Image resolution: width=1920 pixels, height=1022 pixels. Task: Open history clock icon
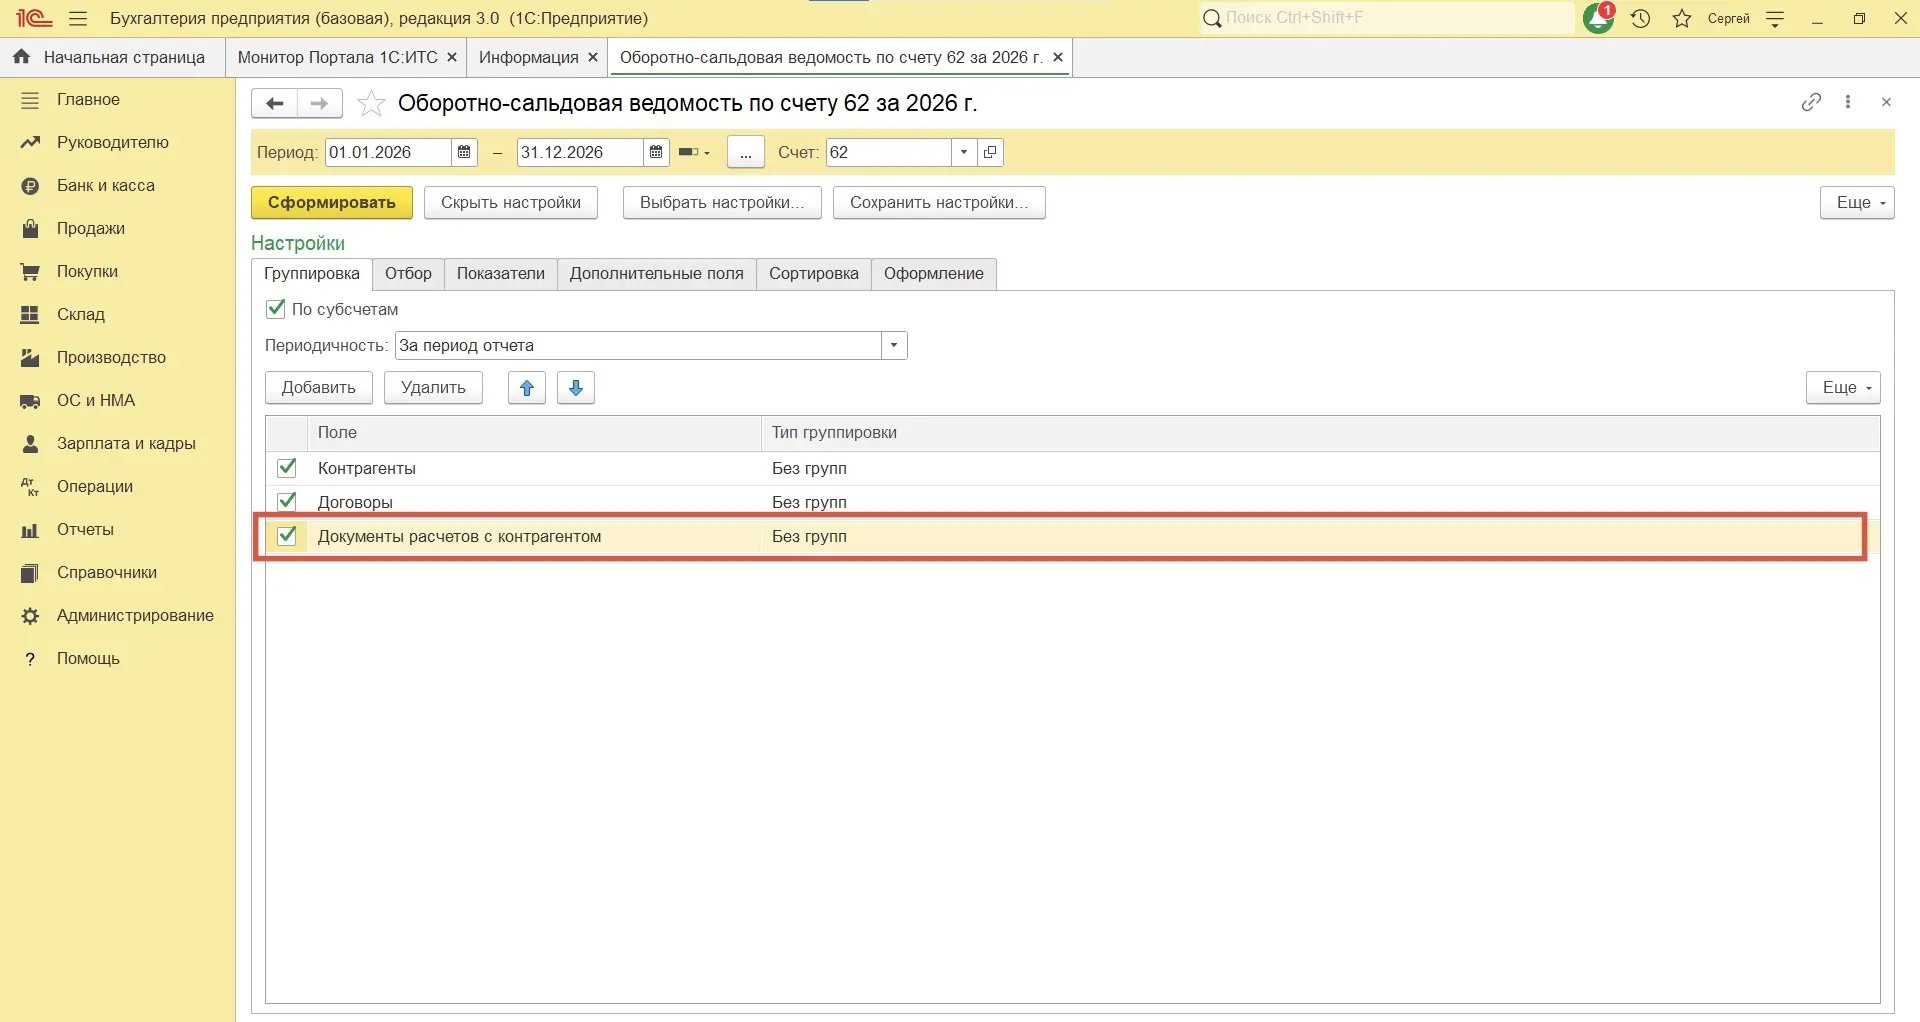point(1640,18)
